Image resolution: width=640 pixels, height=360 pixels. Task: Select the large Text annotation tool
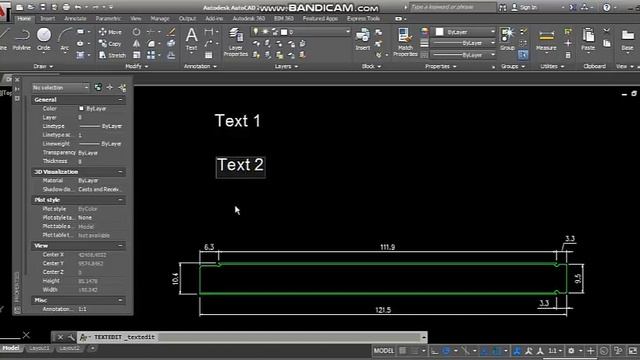coord(191,40)
